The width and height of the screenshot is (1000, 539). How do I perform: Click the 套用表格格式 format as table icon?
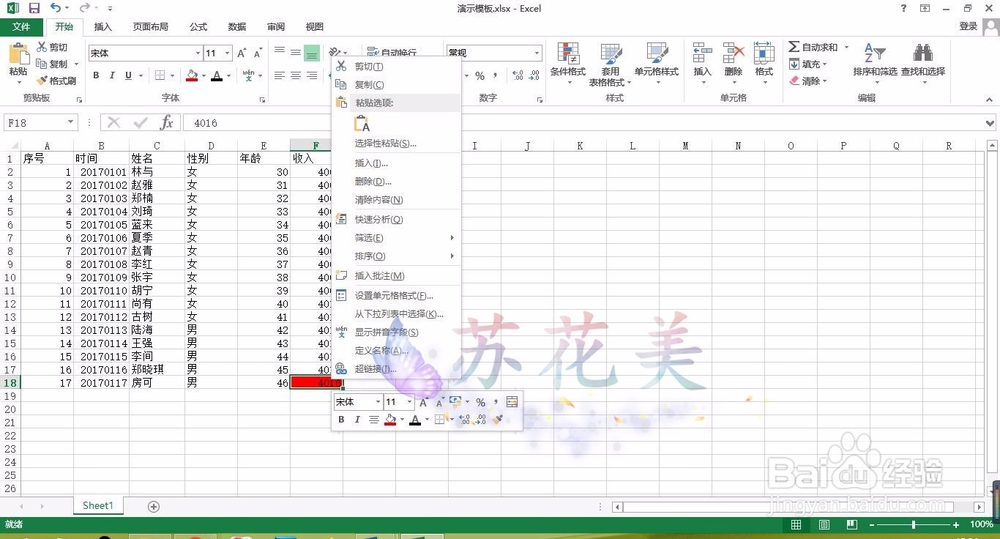(x=610, y=54)
